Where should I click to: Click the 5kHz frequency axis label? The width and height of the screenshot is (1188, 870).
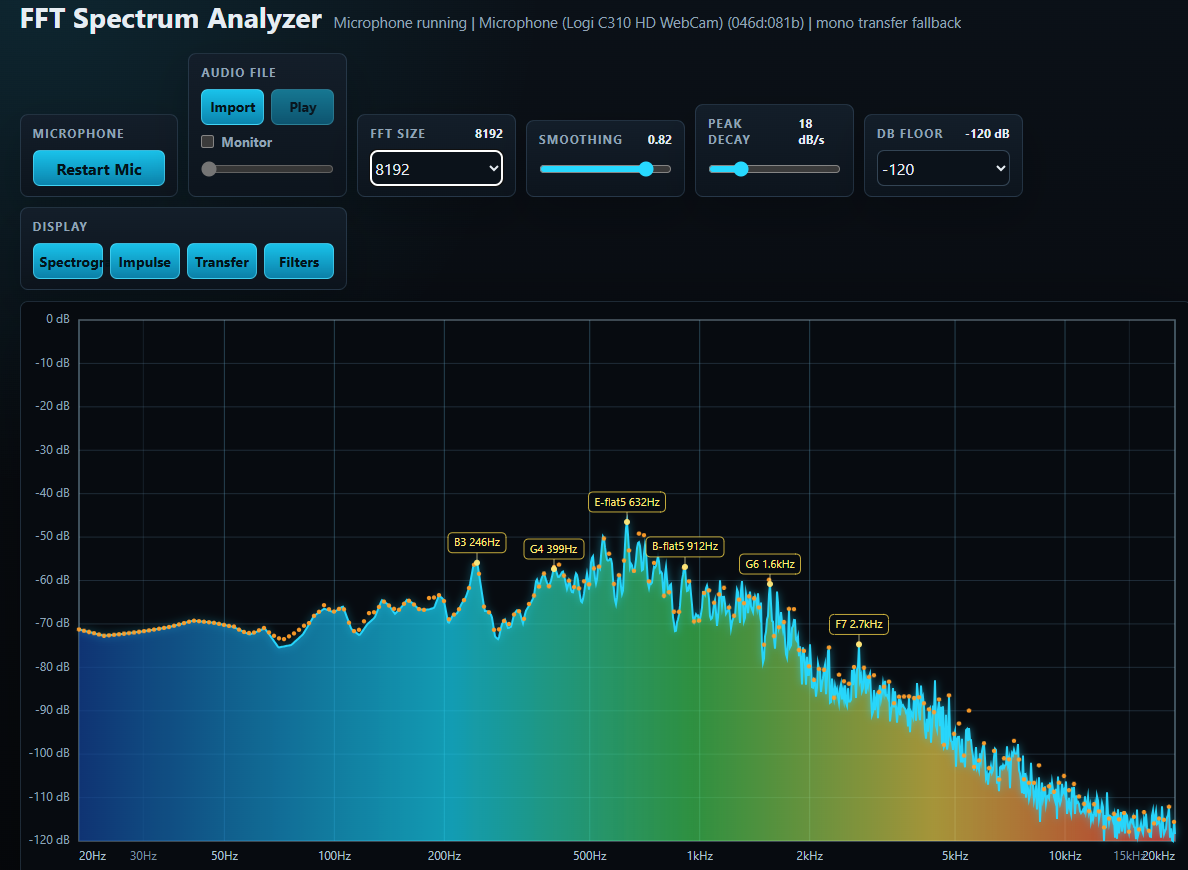pos(955,856)
